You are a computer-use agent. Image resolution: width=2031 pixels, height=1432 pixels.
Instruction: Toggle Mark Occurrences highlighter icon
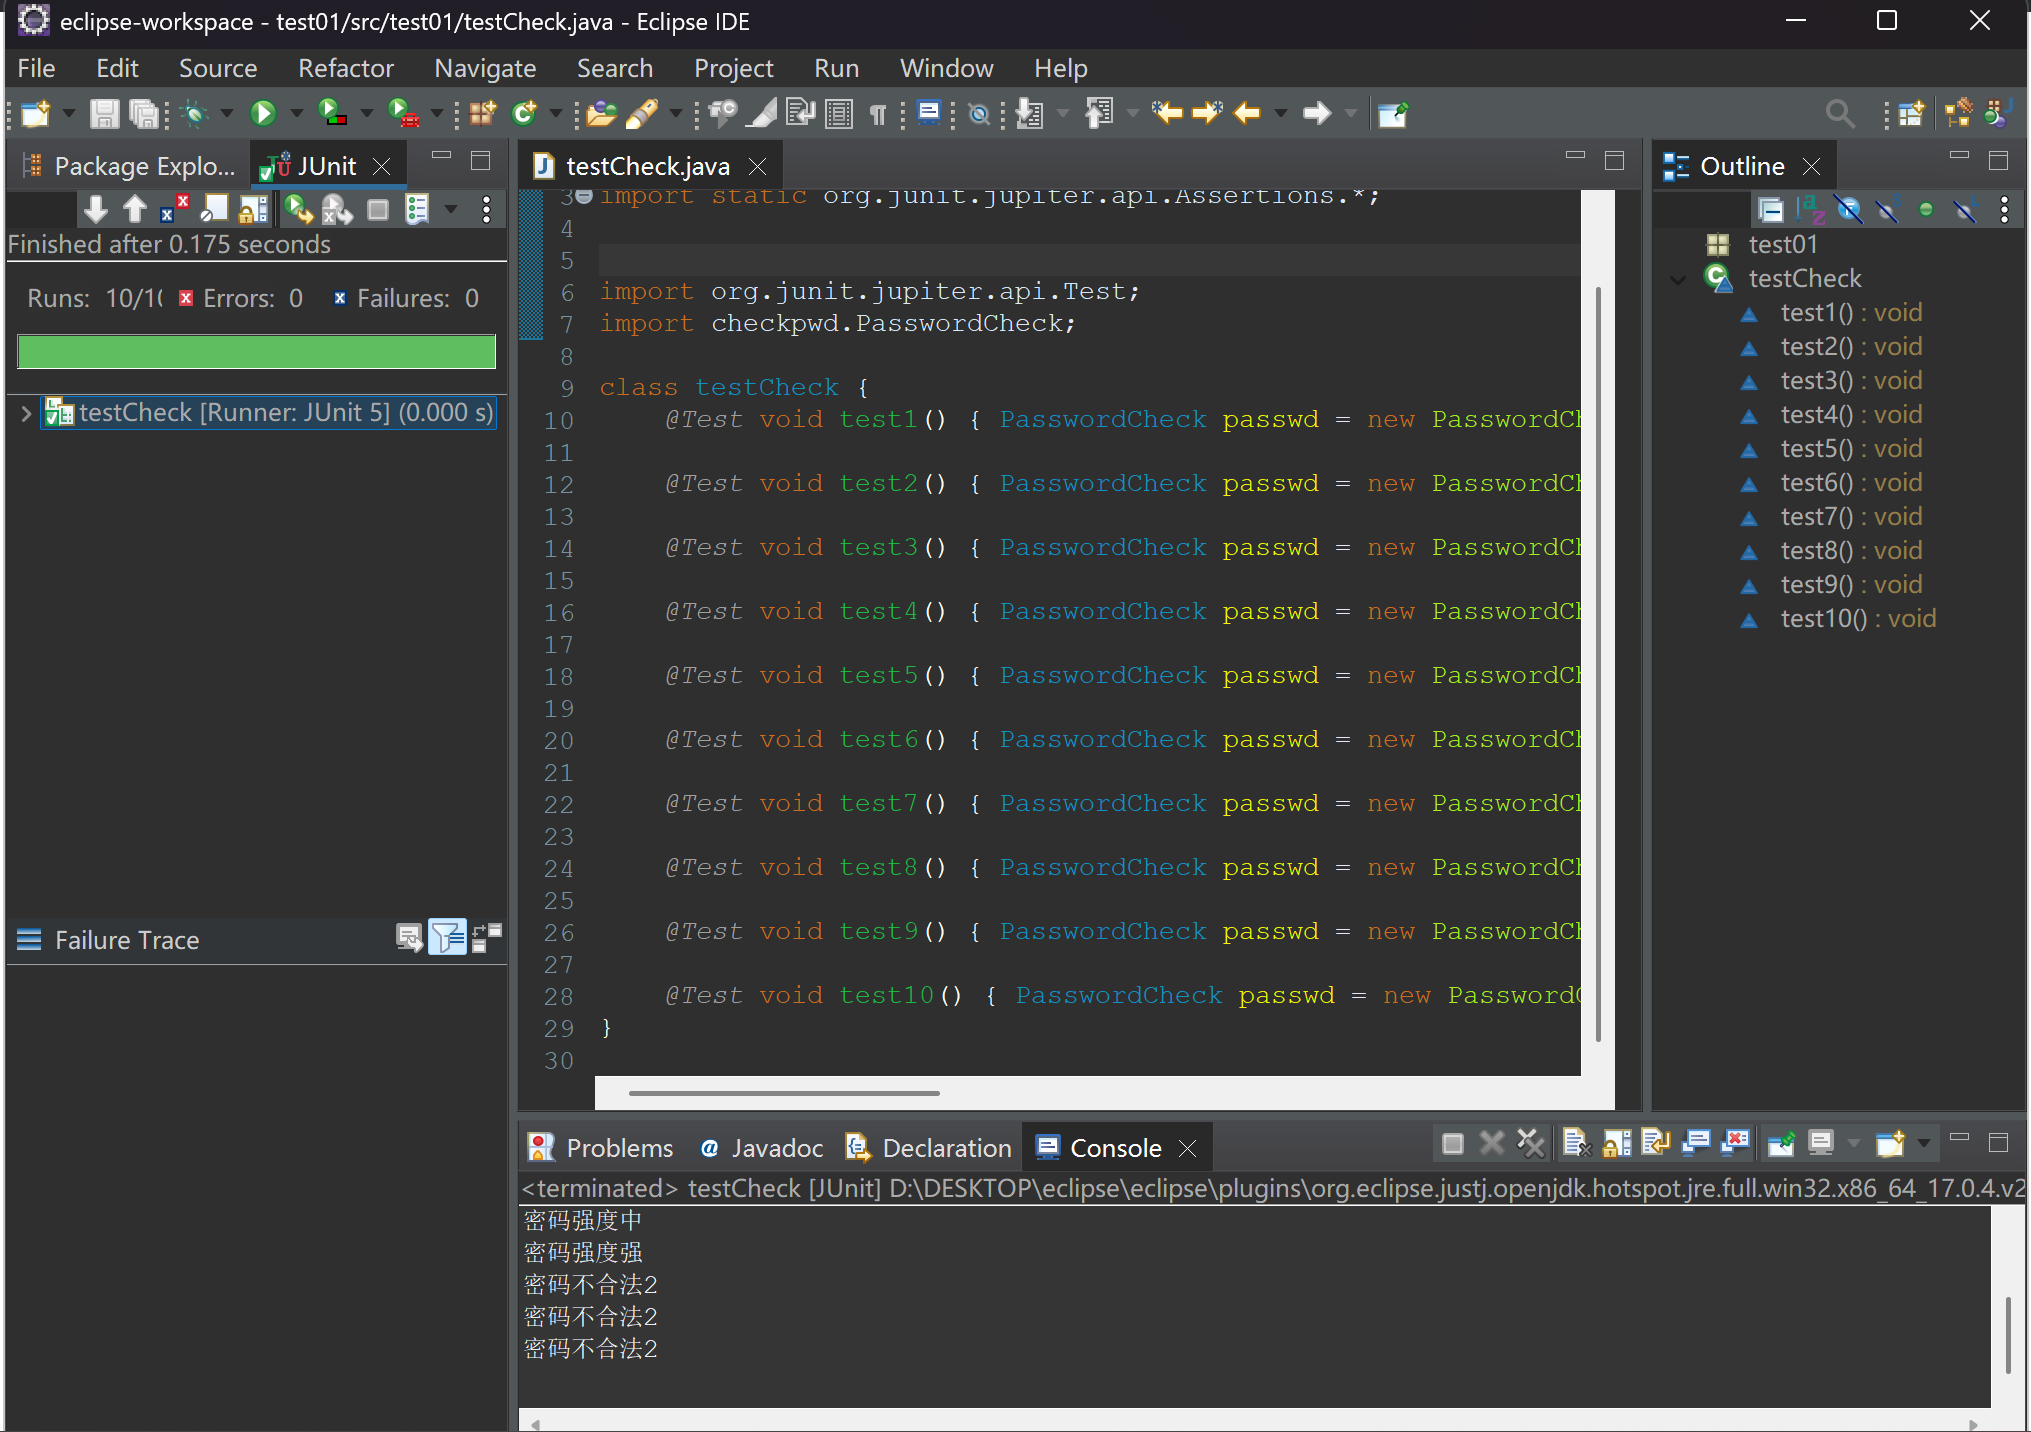click(761, 114)
